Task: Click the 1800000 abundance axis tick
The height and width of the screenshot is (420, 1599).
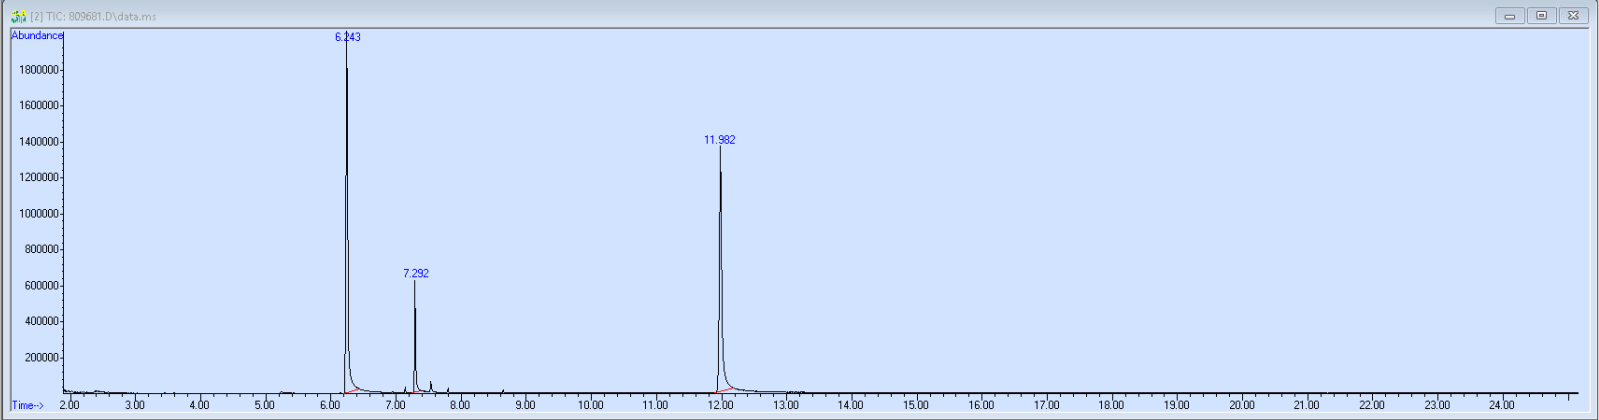Action: (39, 70)
